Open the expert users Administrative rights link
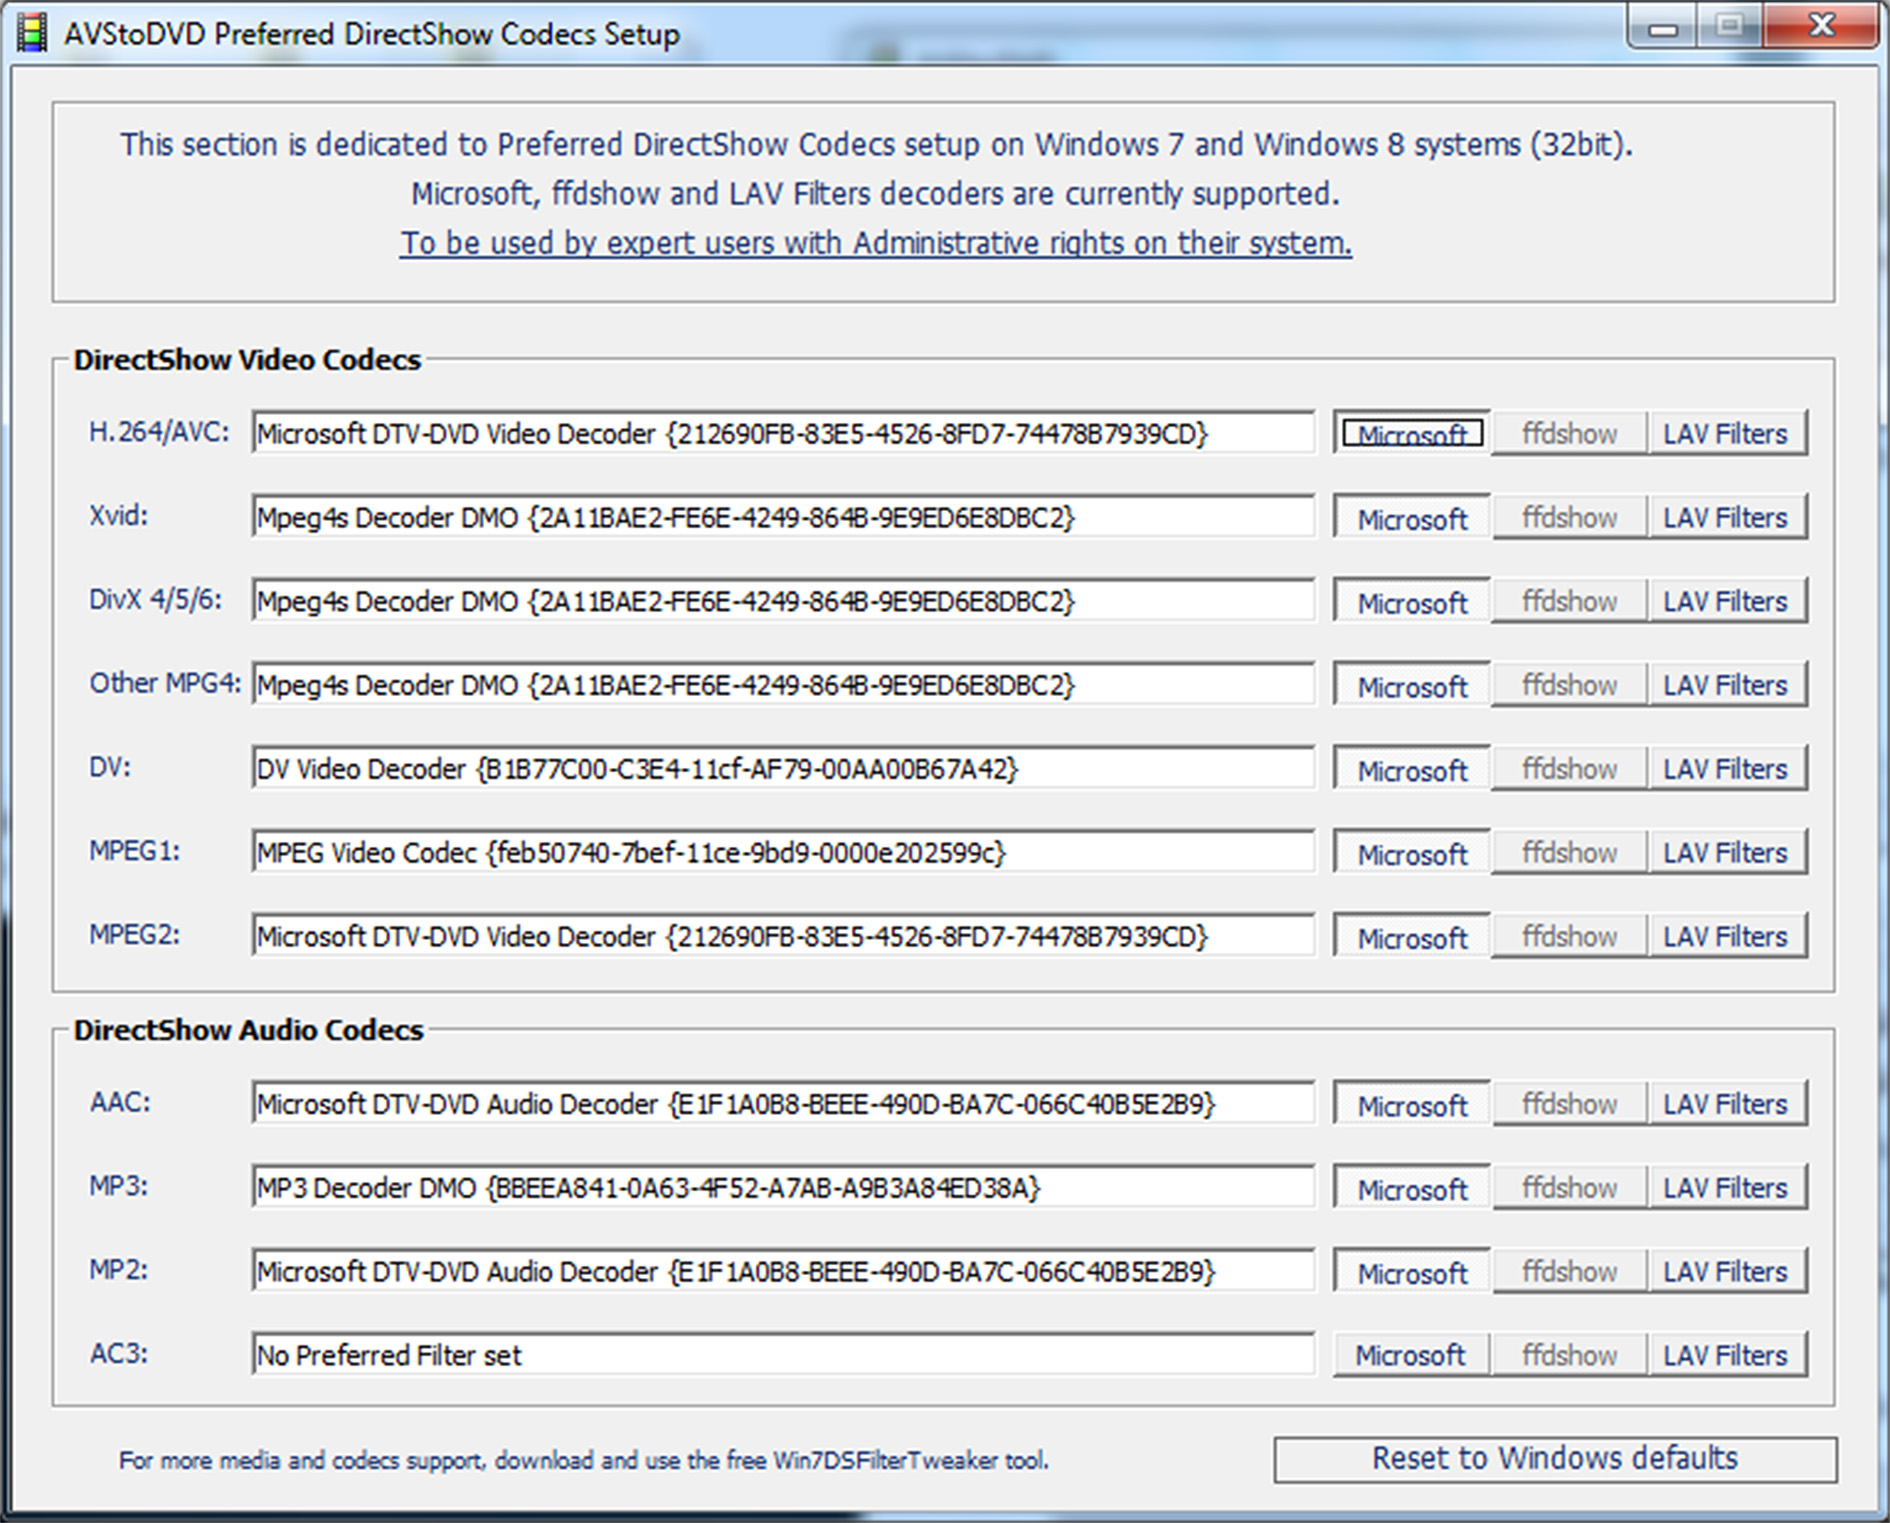 coord(876,243)
